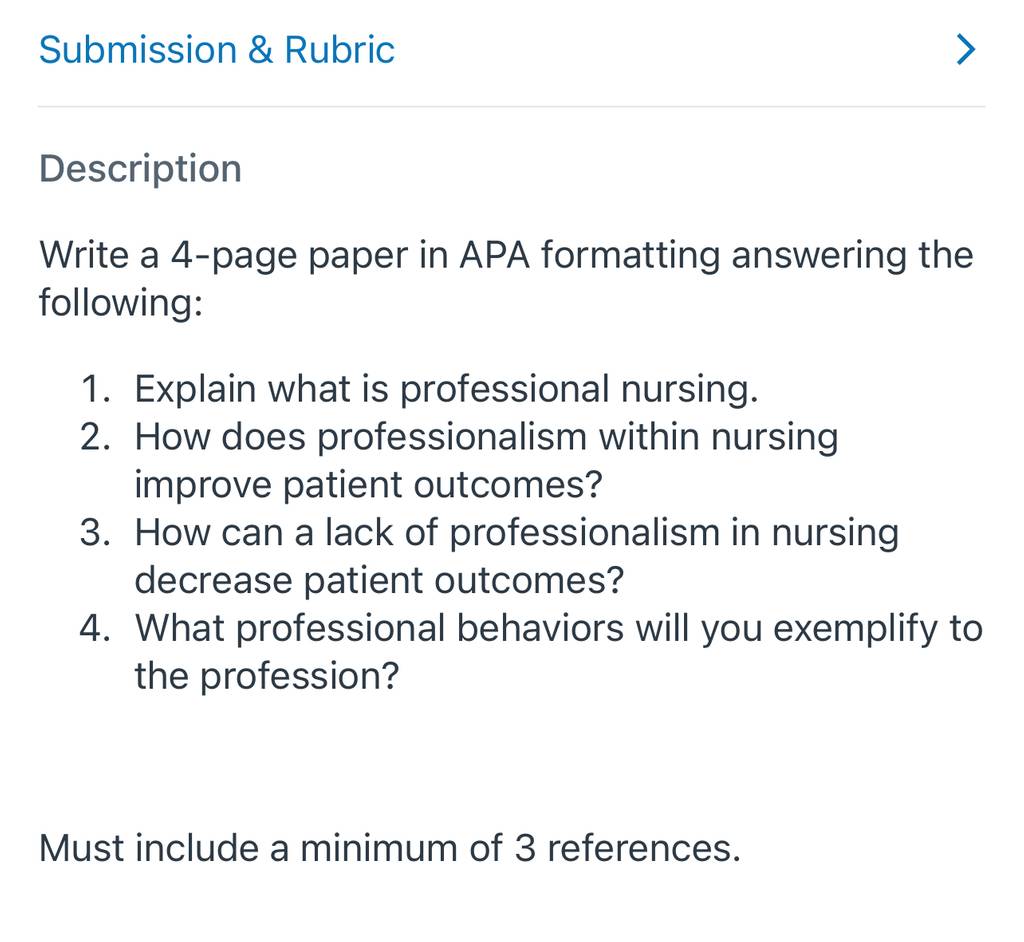Click the 'decrease patient outcomes?' line
The image size is (1024, 942).
(x=379, y=581)
